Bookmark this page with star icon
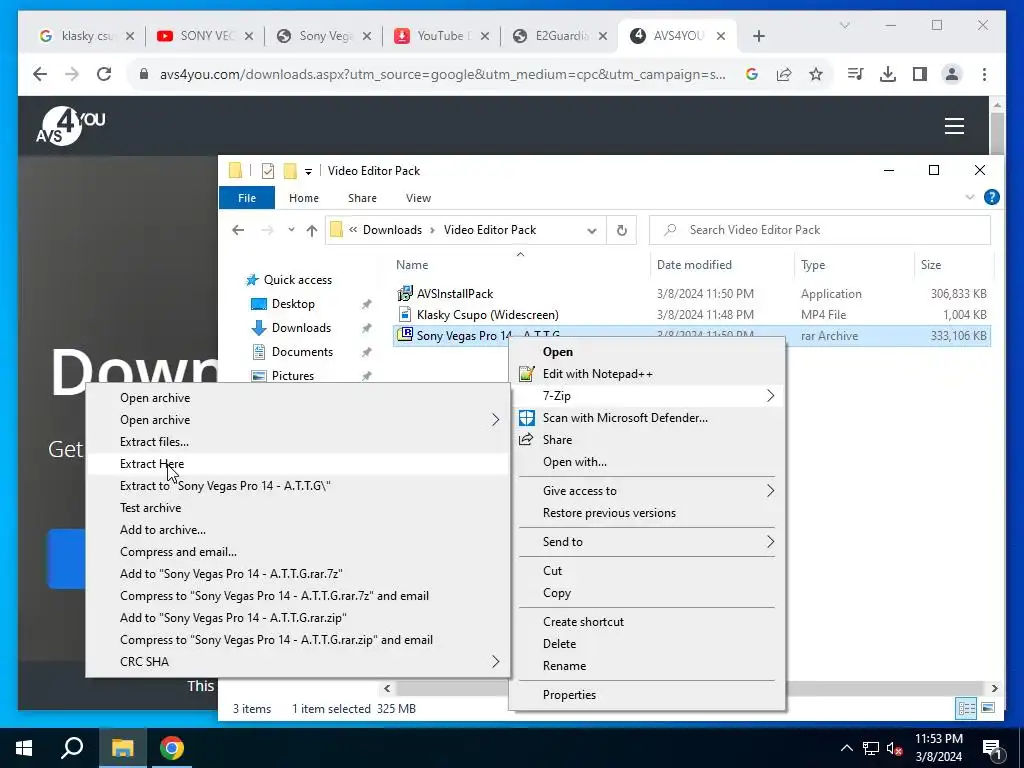Screen dimensions: 1024x768 click(816, 74)
